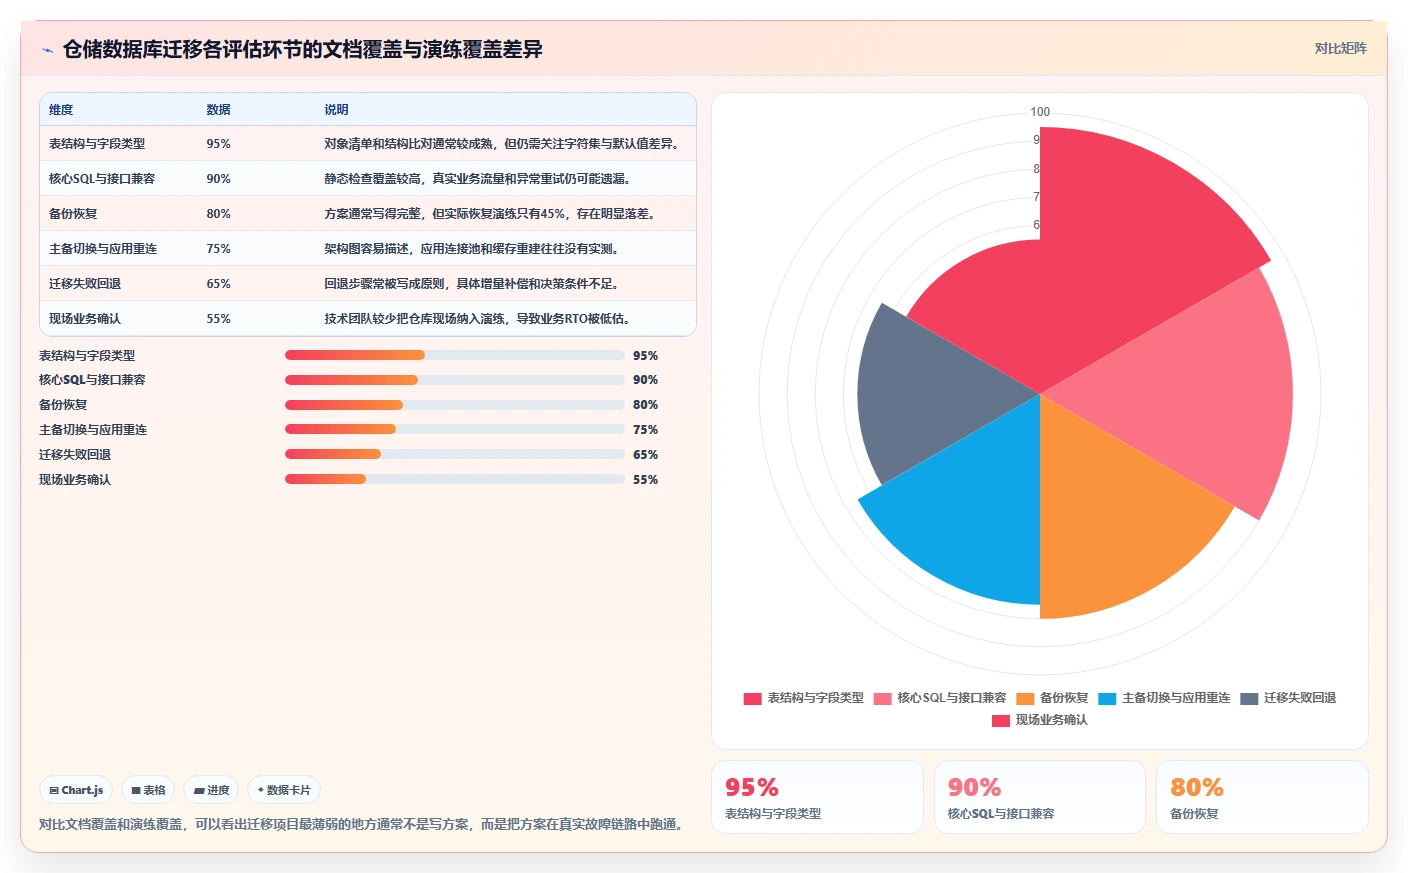Click description starting 架构图容易描述
This screenshot has height=873, width=1408.
(x=473, y=249)
